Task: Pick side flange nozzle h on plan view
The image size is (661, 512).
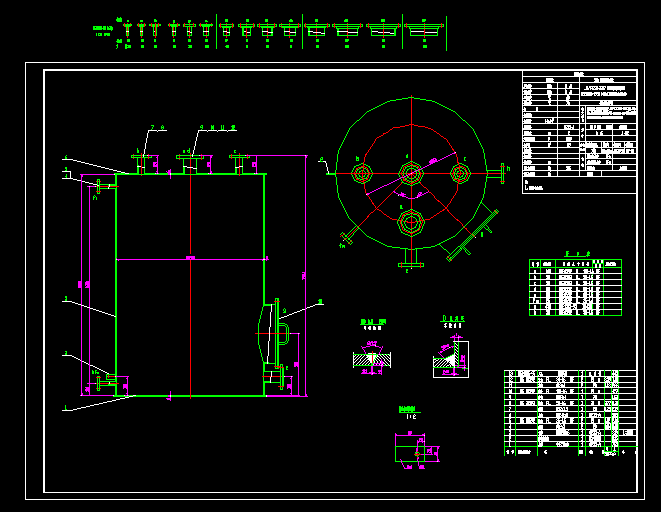Action: [497, 173]
